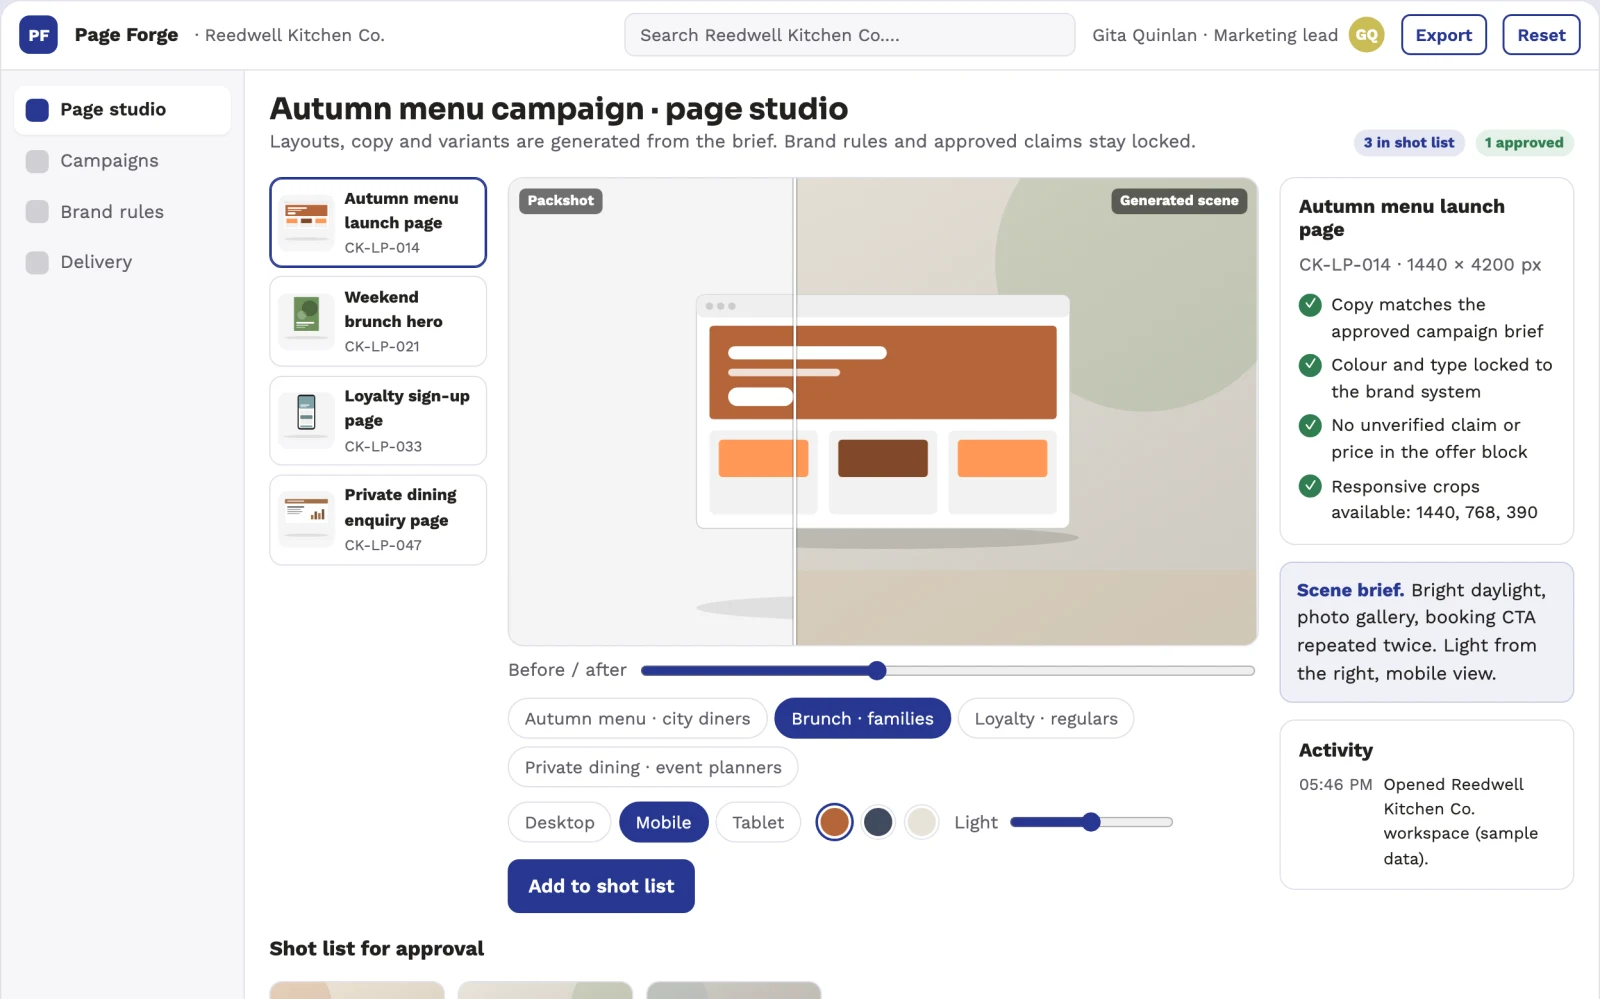The image size is (1600, 999).
Task: Select the Autumn menu · city diners variant
Action: (637, 718)
